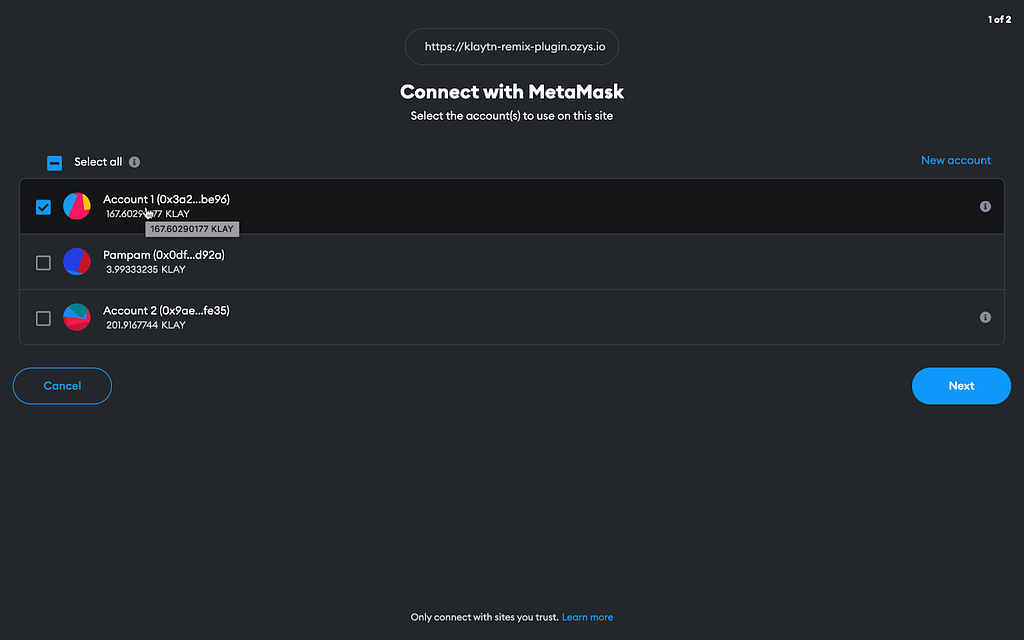Click the Cancel button
Viewport: 1024px width, 640px height.
(x=62, y=386)
